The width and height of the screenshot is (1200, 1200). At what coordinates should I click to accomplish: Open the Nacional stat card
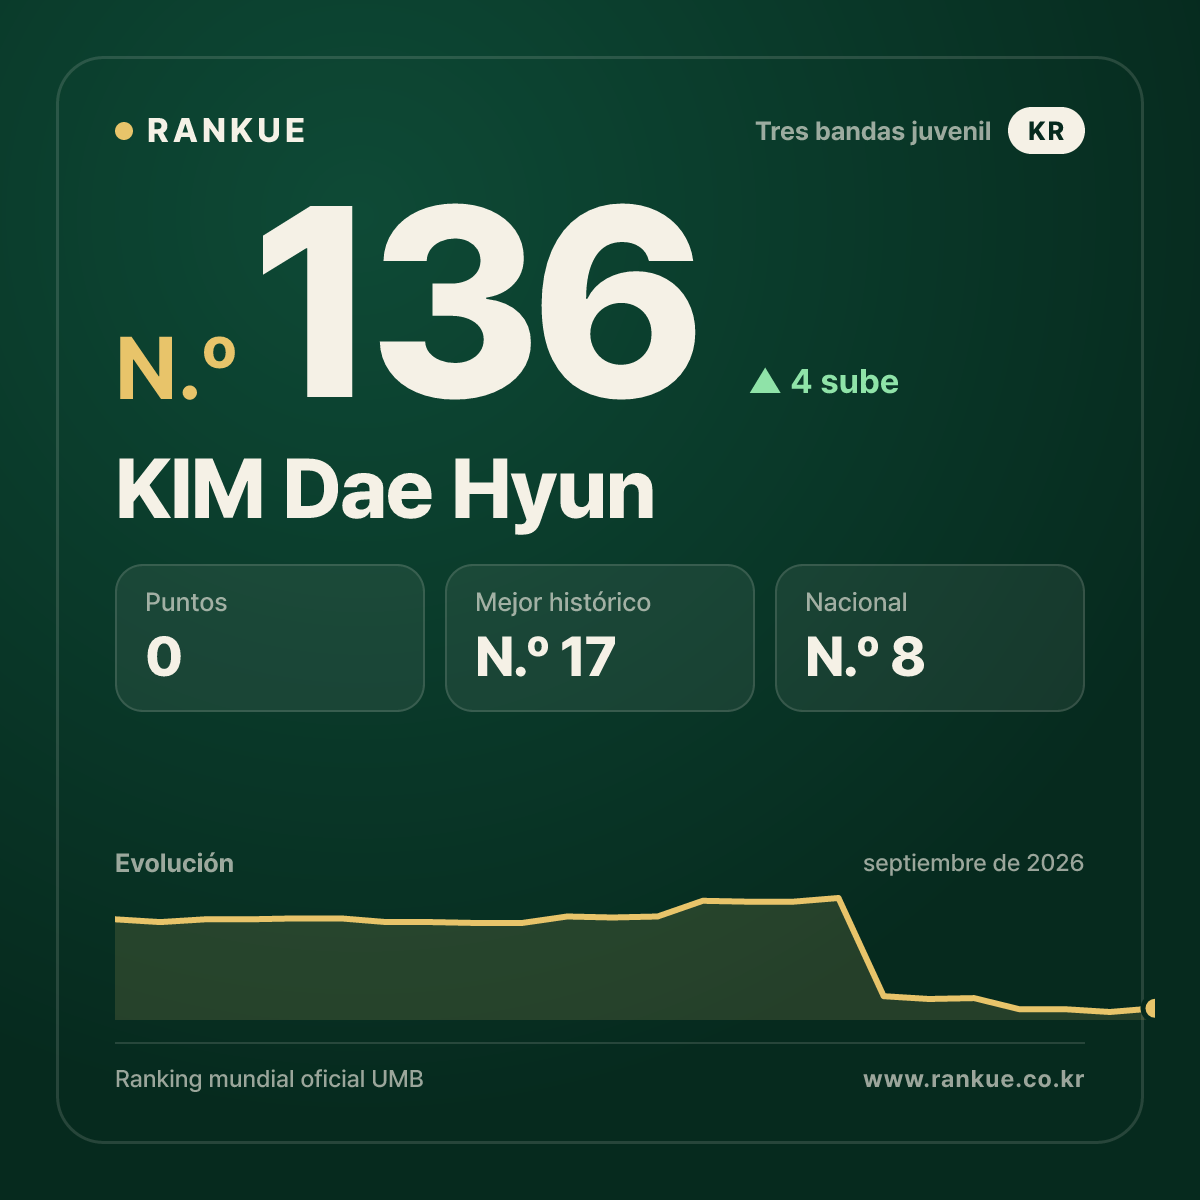point(930,638)
